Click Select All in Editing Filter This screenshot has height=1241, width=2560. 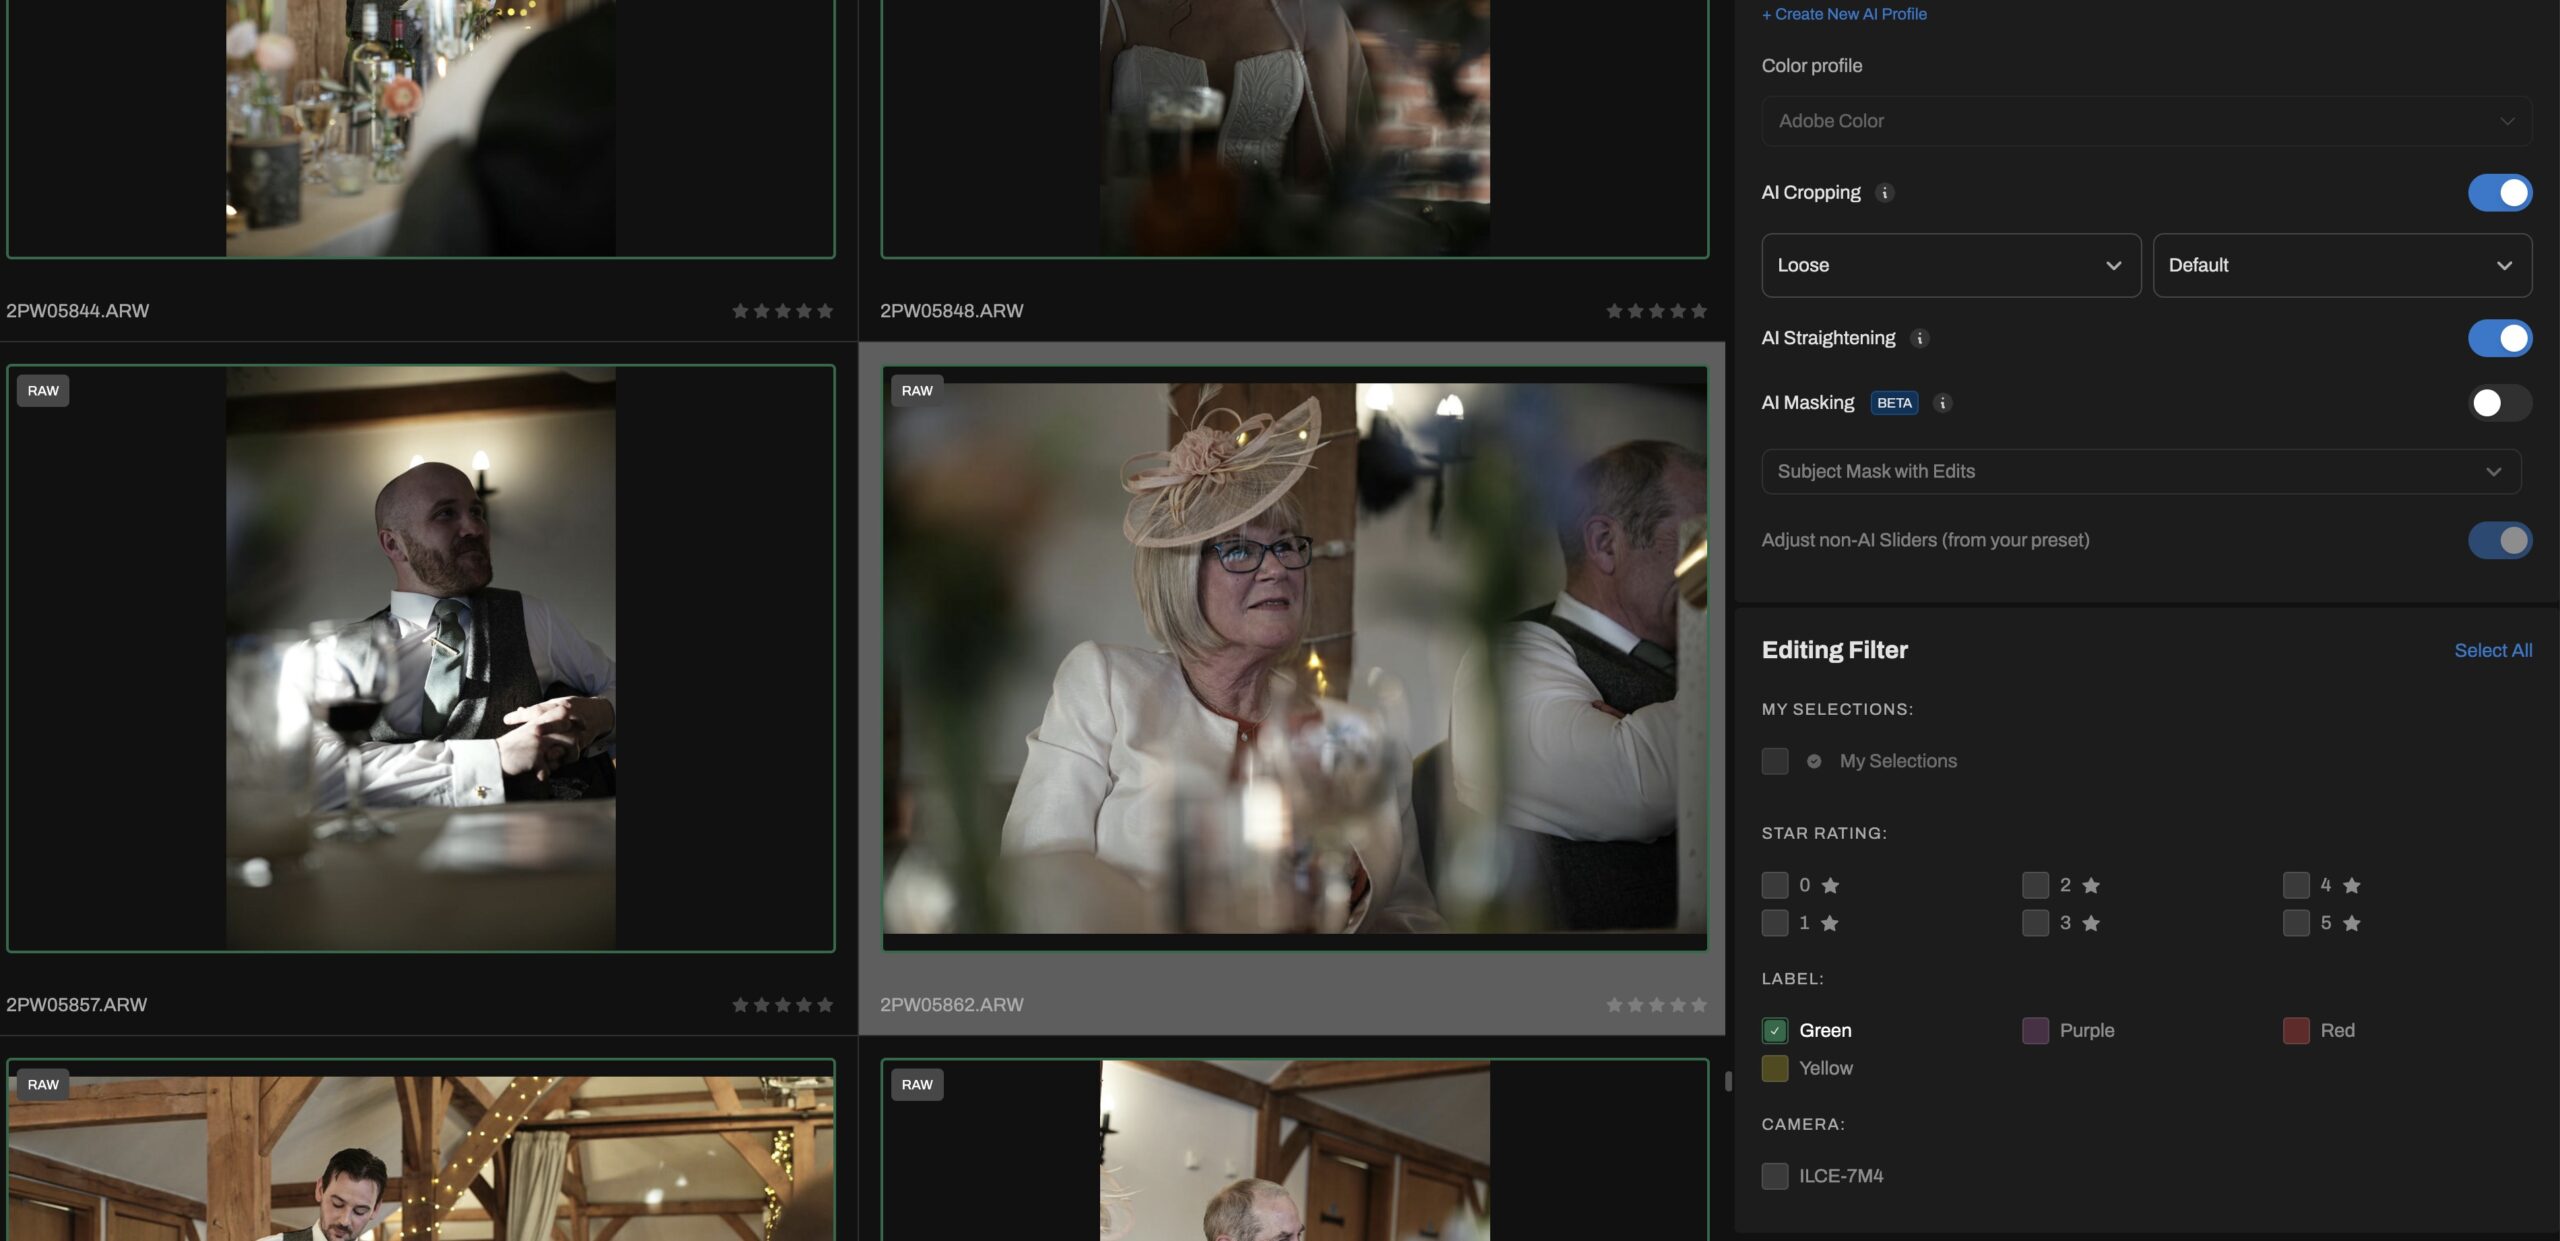click(2492, 650)
